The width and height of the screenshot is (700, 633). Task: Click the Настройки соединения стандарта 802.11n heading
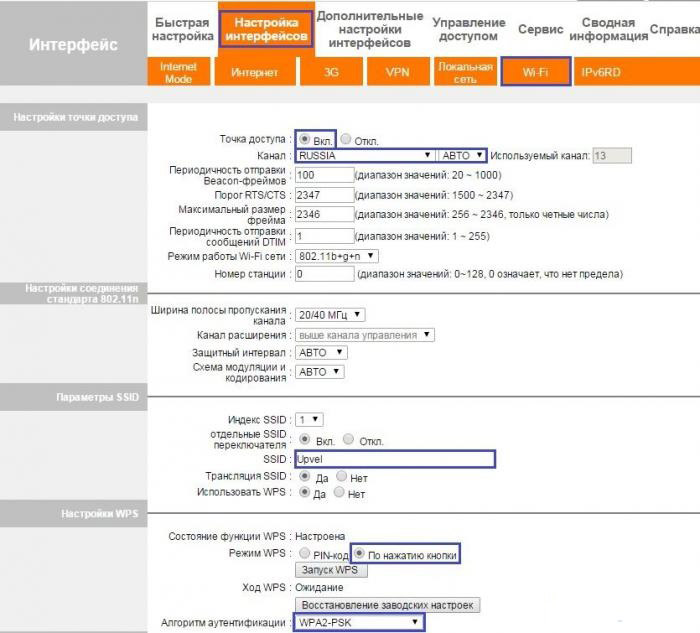[82, 293]
